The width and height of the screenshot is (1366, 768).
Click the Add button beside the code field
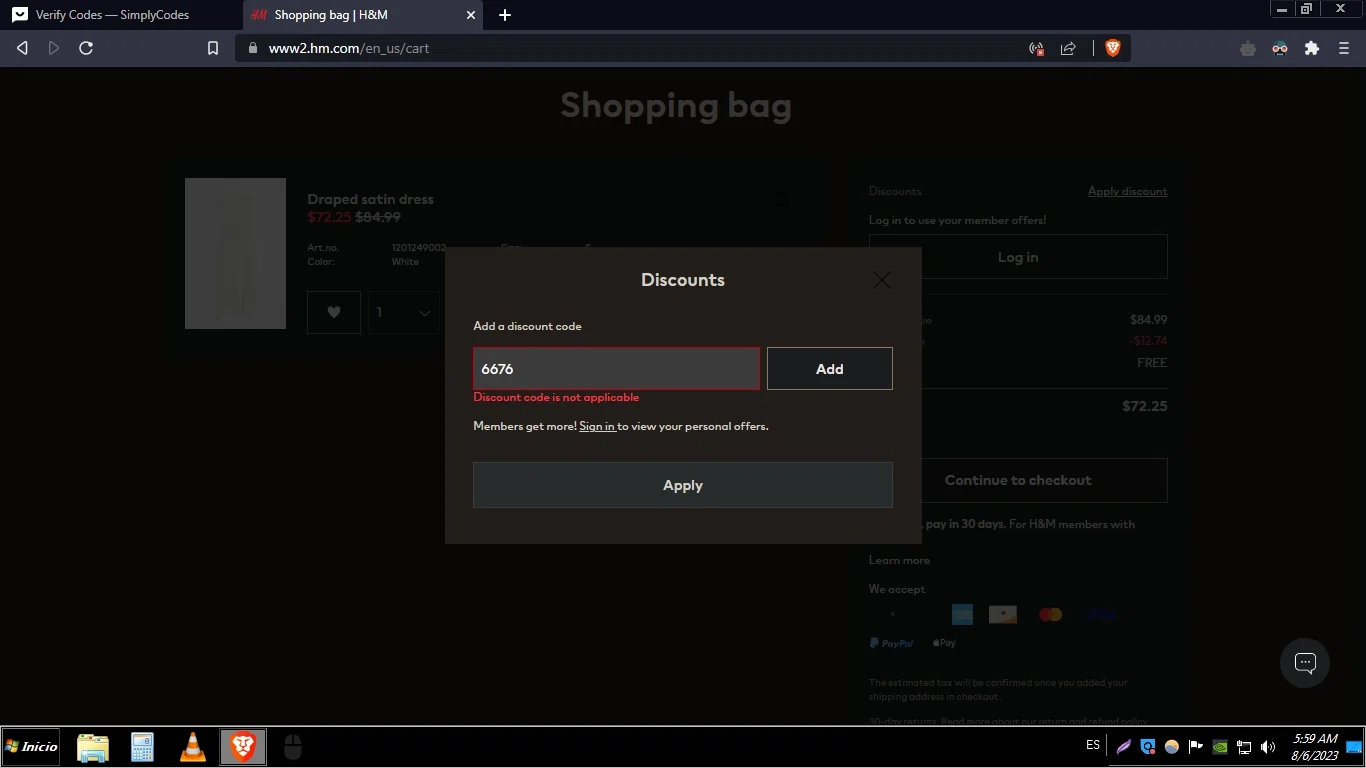pyautogui.click(x=830, y=369)
